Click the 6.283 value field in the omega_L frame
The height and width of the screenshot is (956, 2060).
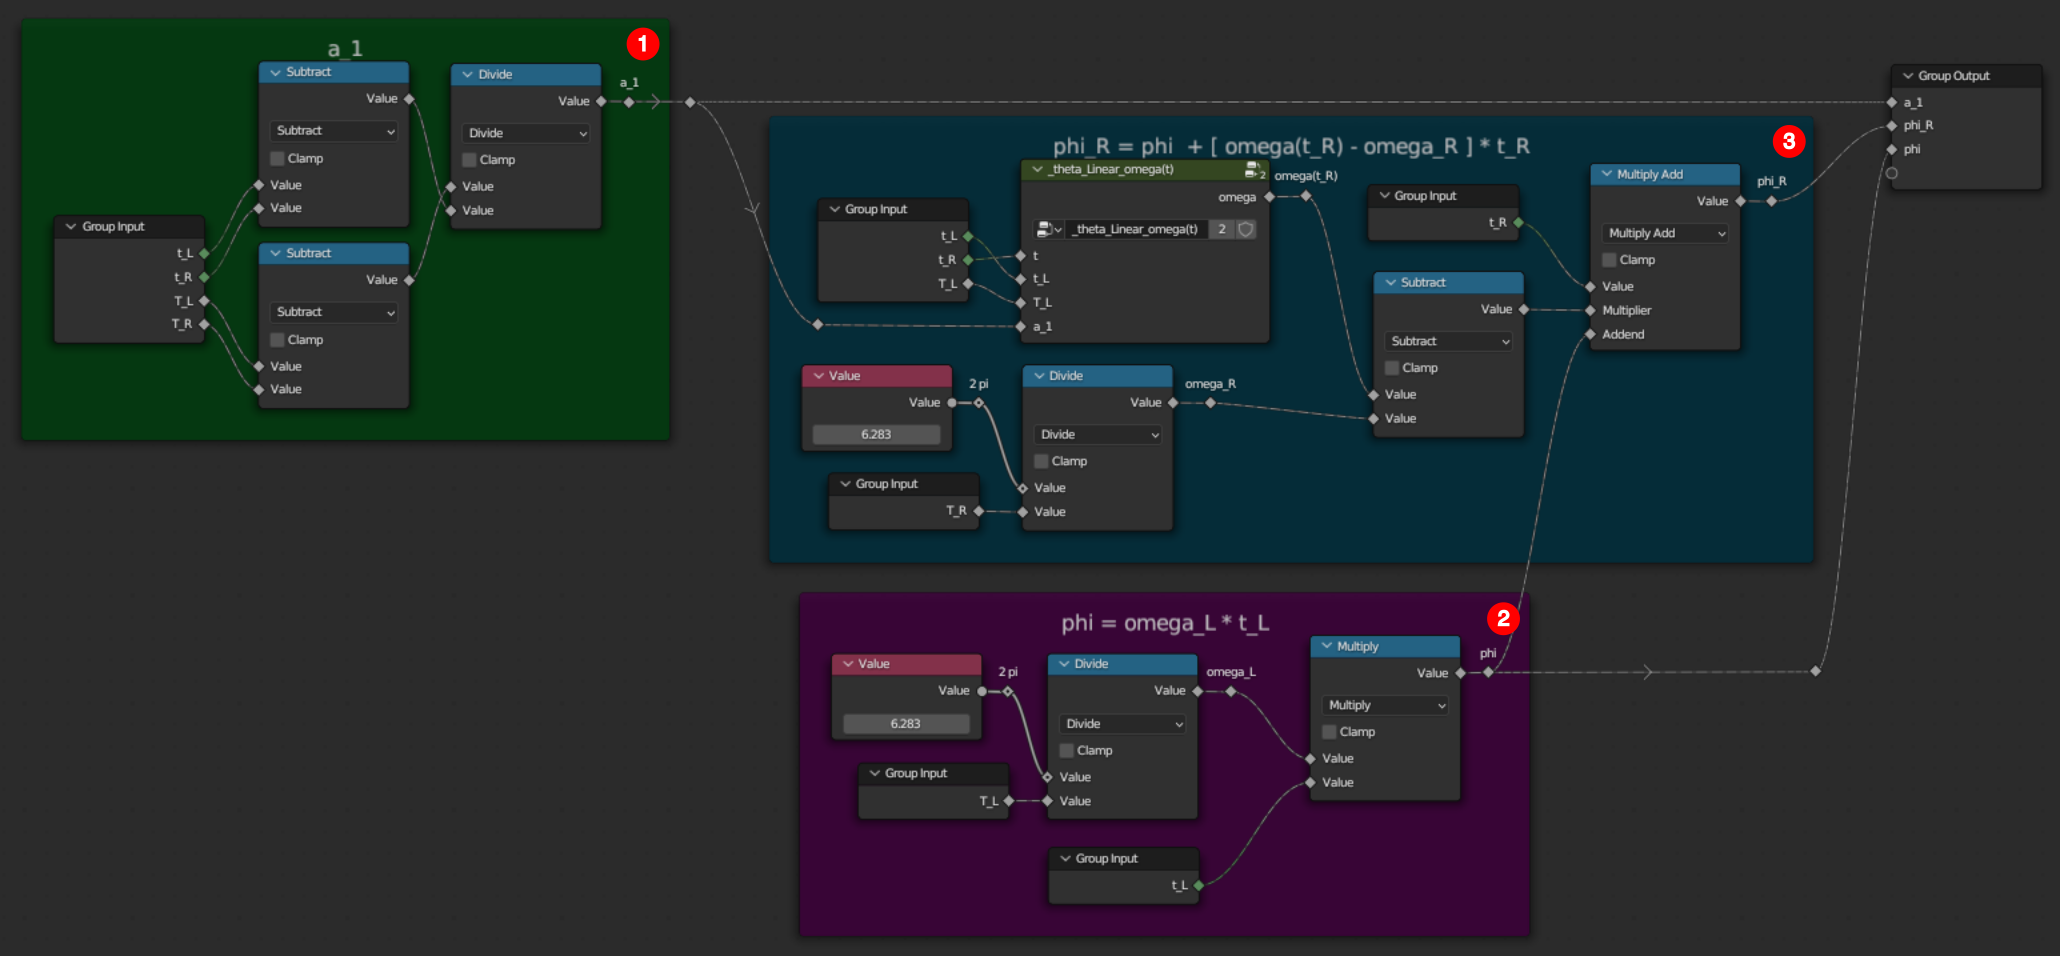(906, 723)
